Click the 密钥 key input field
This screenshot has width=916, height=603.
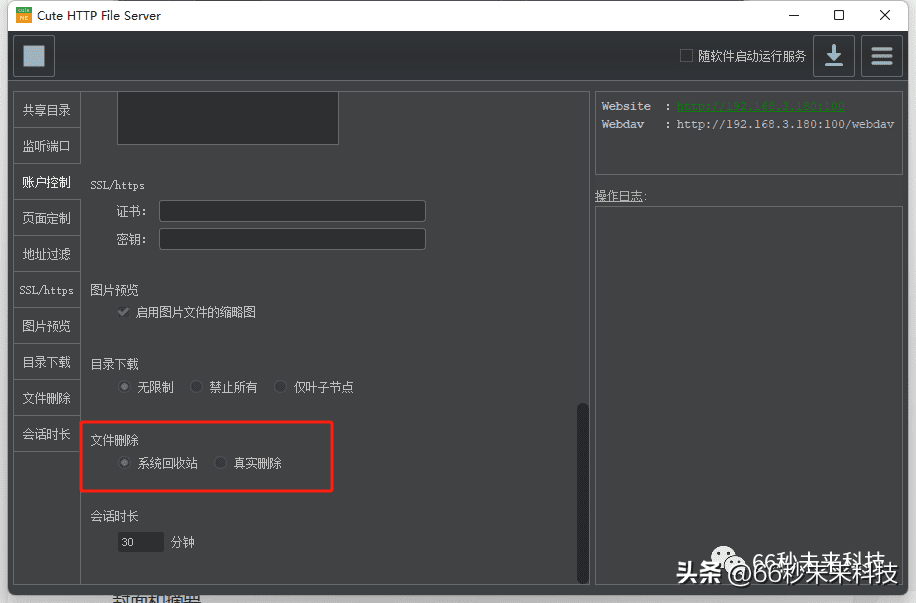tap(291, 238)
